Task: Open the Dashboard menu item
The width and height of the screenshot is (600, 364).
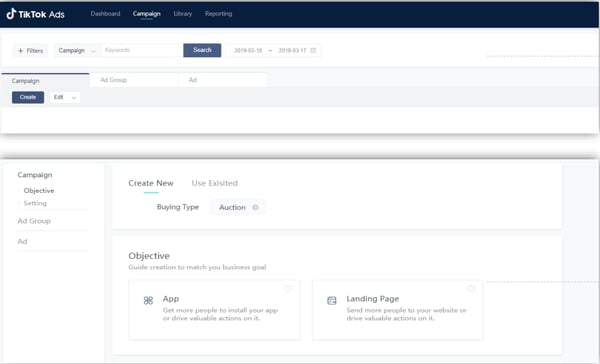Action: 105,14
